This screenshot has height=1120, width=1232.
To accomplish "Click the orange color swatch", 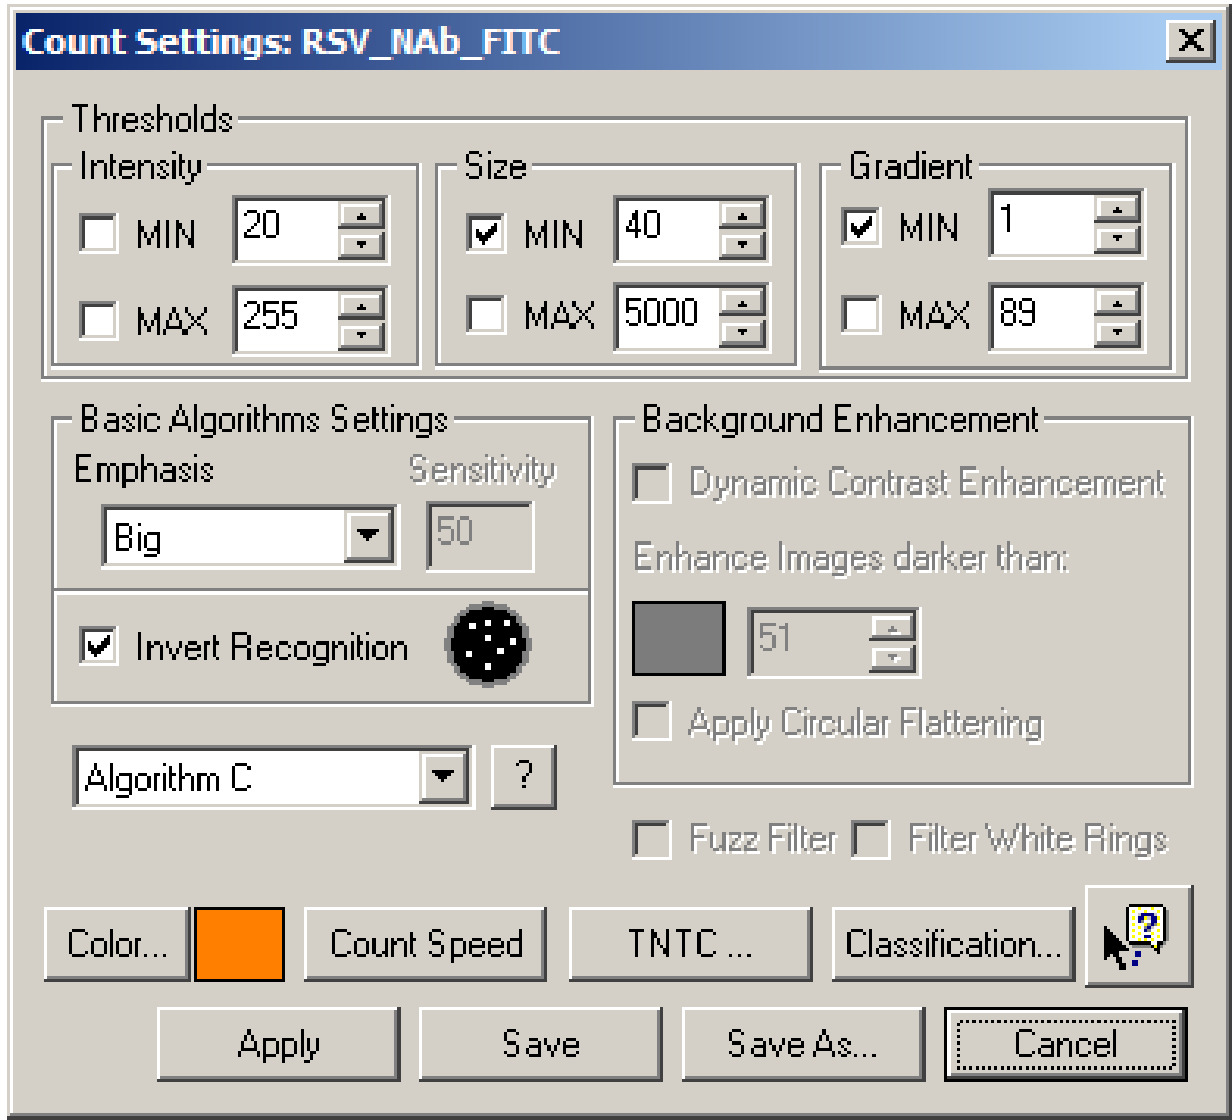I will pos(239,943).
